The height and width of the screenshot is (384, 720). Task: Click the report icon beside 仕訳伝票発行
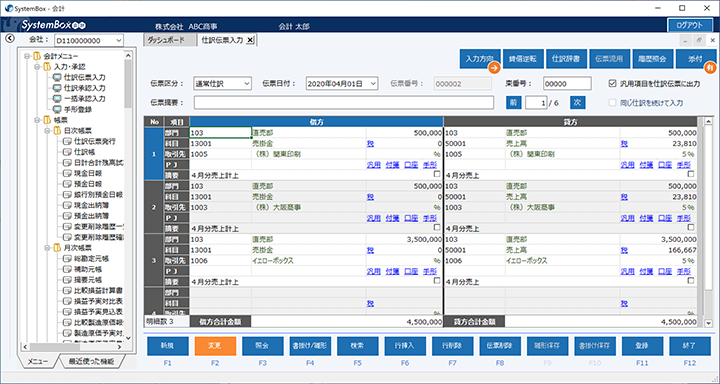[x=67, y=141]
